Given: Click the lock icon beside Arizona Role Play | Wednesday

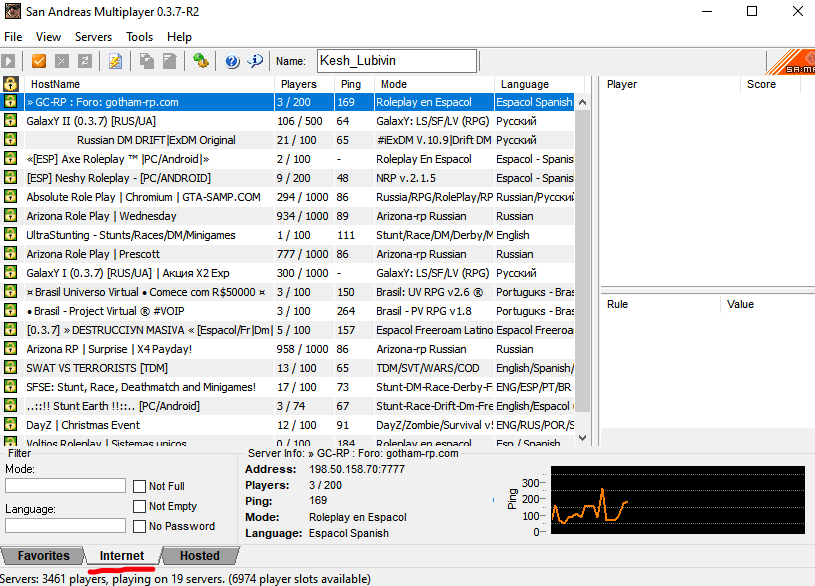Looking at the screenshot, I should tap(11, 216).
